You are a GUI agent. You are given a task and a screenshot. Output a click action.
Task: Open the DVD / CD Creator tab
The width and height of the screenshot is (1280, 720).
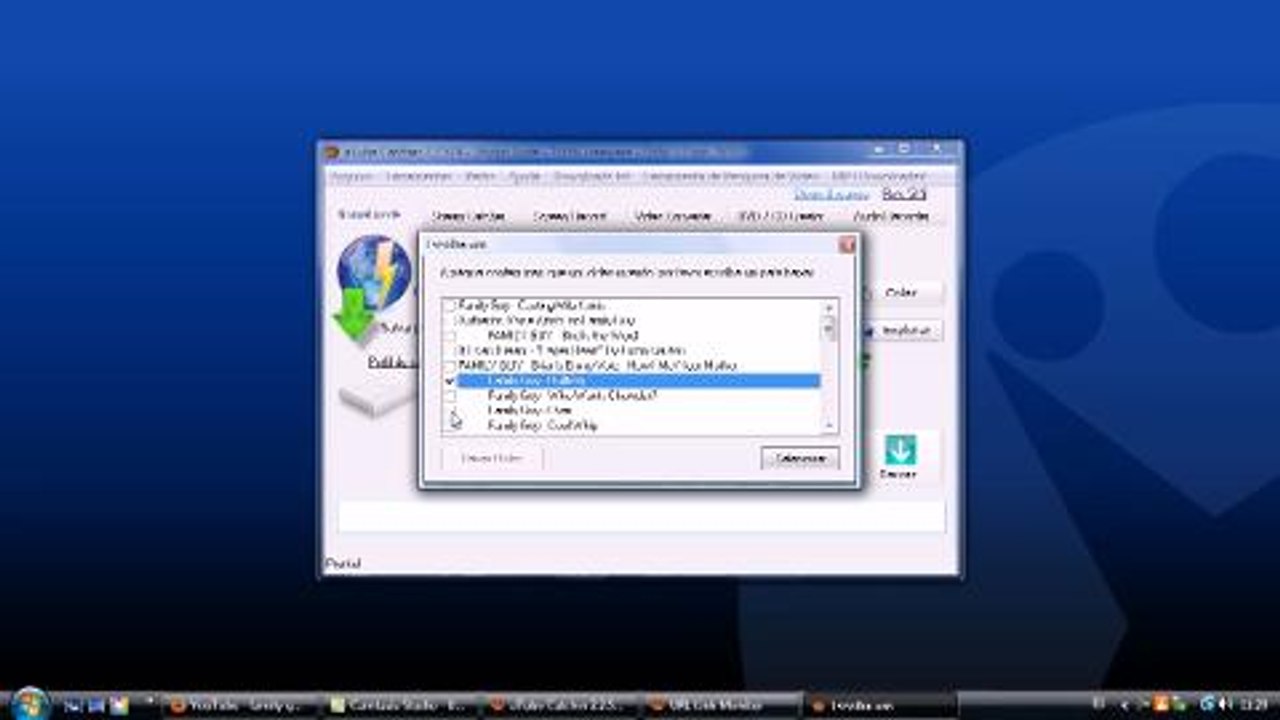click(781, 216)
